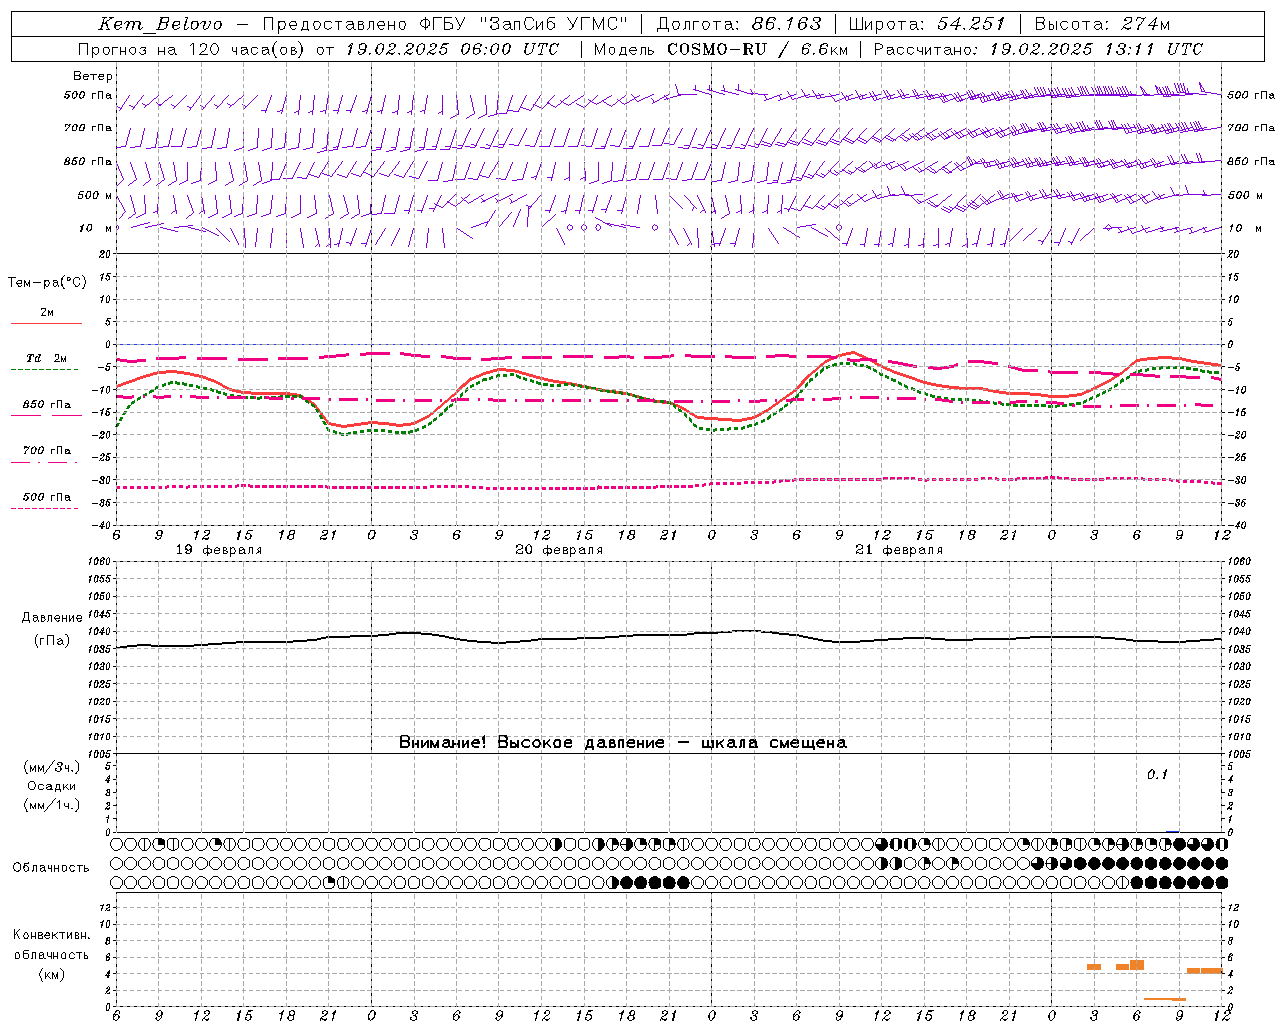Click the Рассчитано: 19.02.2025 13:11 UTC timestamp
This screenshot has width=1280, height=1024.
pos(1038,49)
